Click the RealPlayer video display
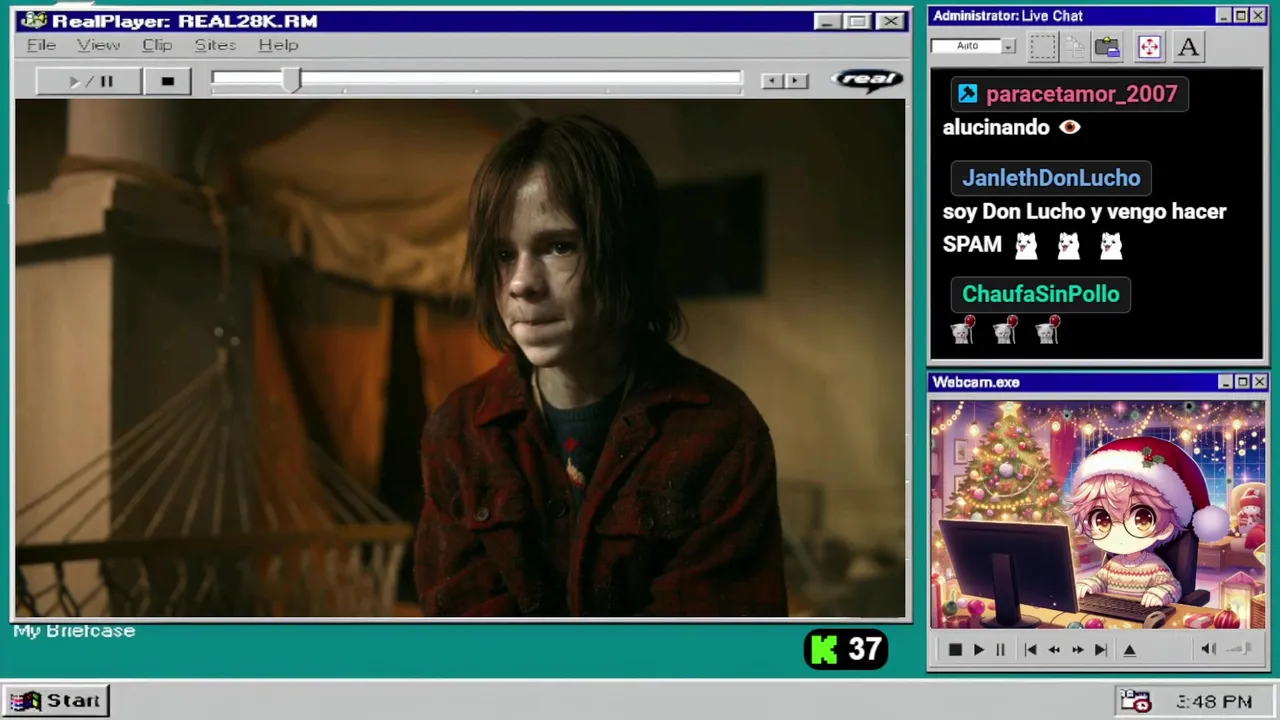The image size is (1280, 720). point(460,358)
